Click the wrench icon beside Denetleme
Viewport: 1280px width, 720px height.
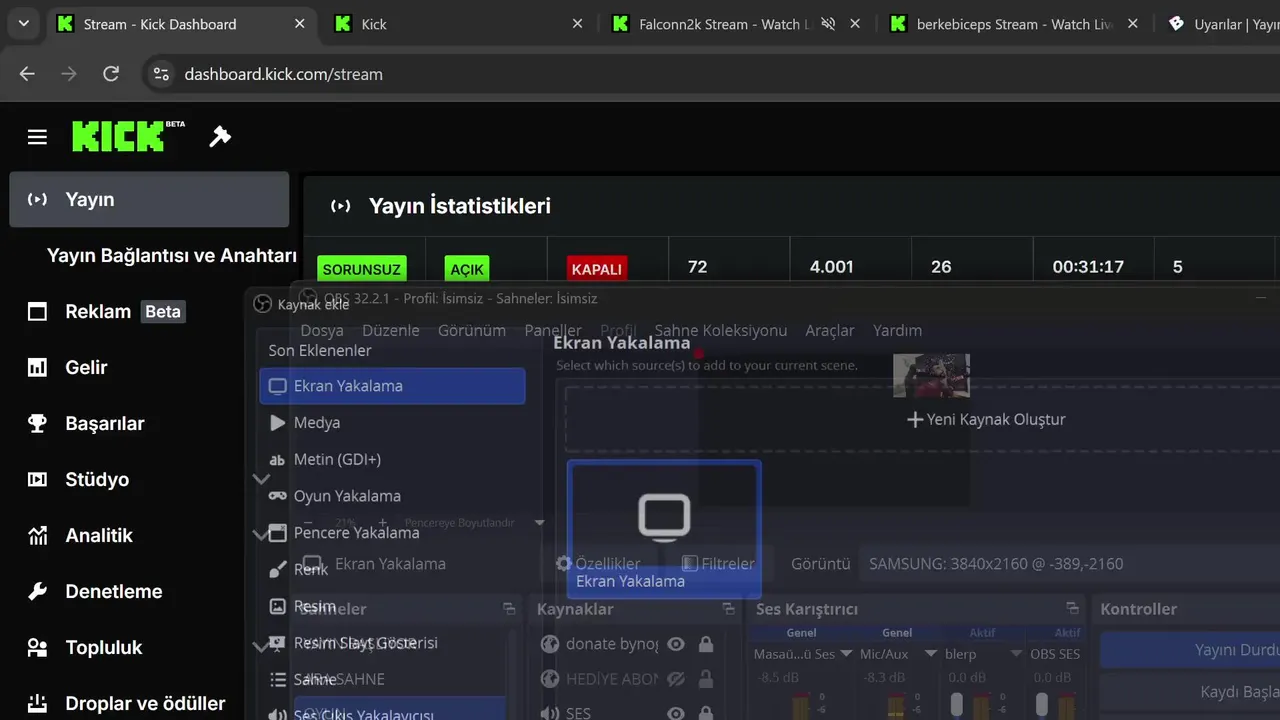37,592
